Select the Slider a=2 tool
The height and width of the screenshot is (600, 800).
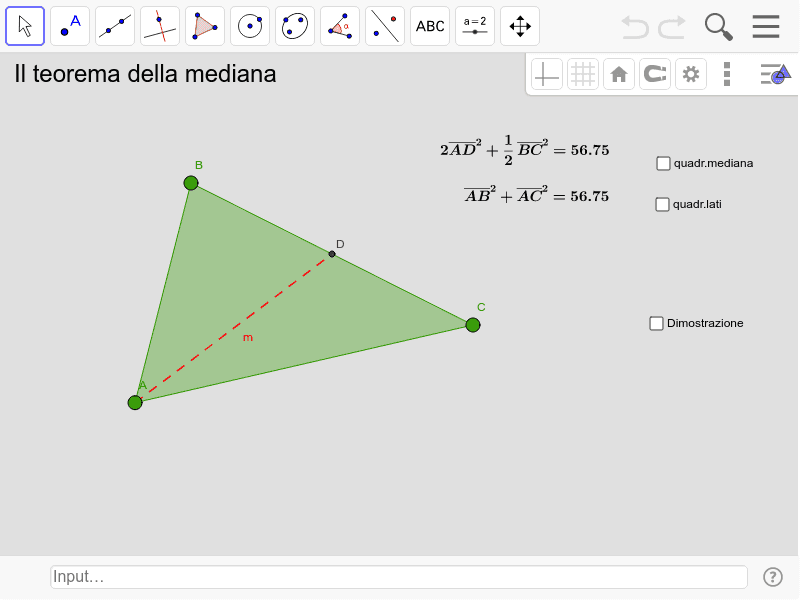(475, 26)
